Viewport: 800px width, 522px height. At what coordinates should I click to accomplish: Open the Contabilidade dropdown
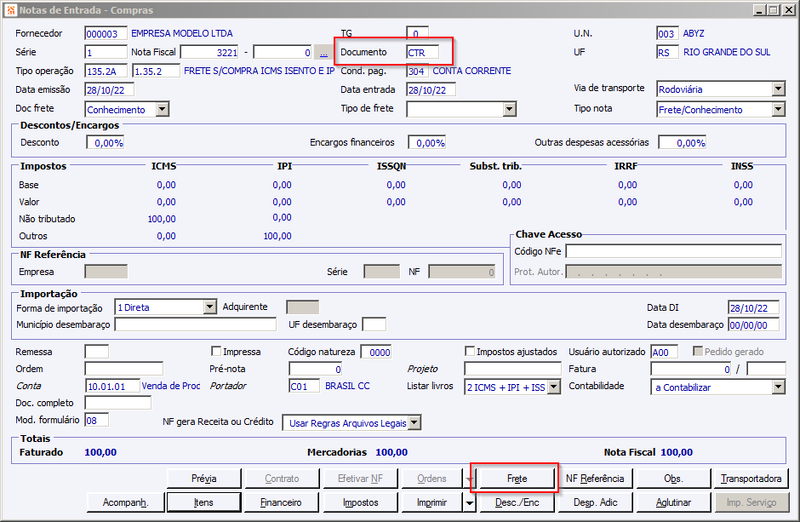tap(778, 387)
